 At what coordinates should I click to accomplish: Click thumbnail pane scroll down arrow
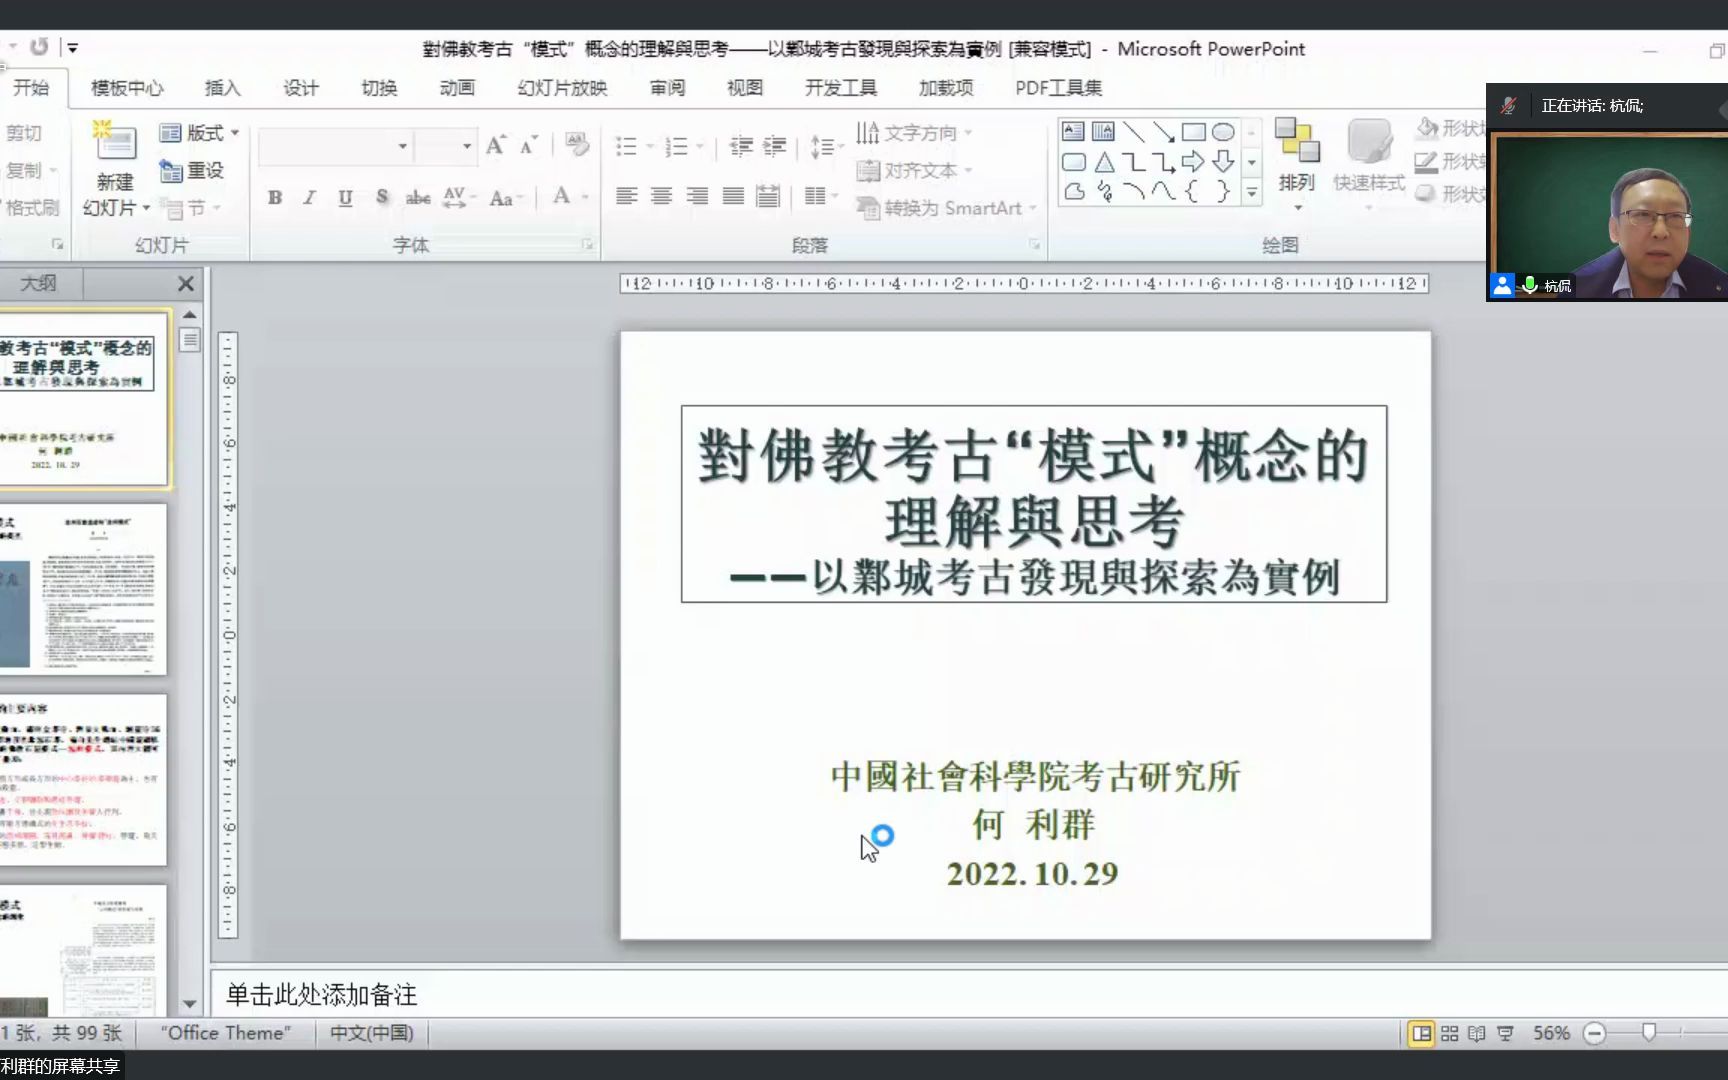click(x=190, y=1004)
